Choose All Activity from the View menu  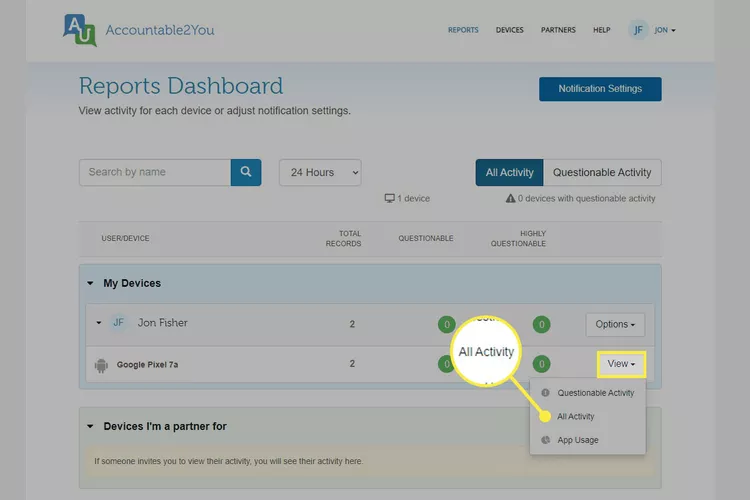pyautogui.click(x=575, y=416)
